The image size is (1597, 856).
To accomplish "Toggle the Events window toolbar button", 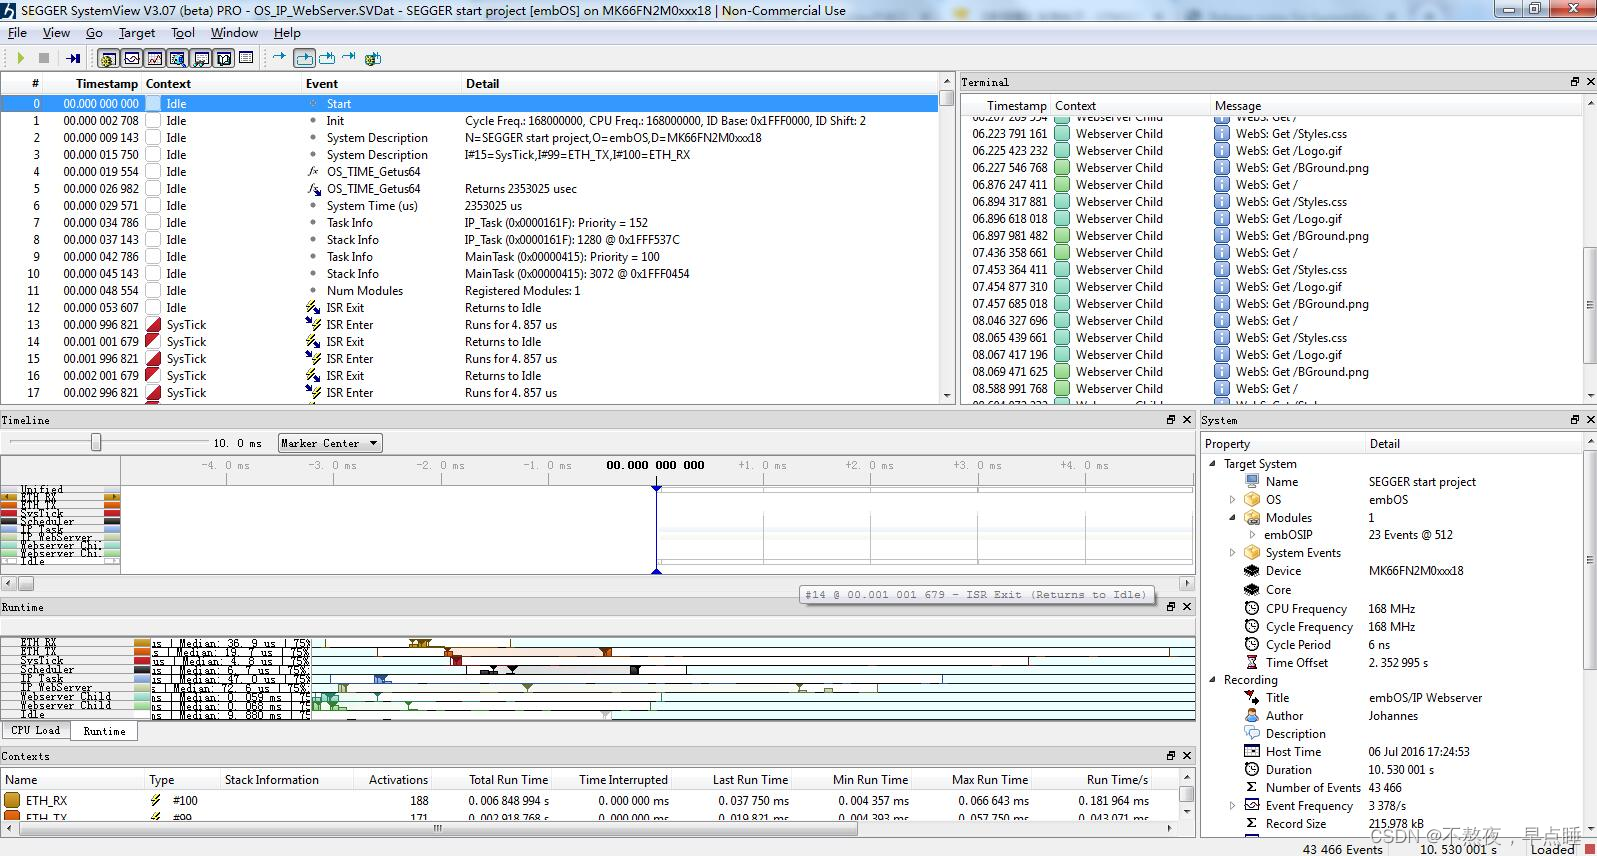I will tap(108, 59).
